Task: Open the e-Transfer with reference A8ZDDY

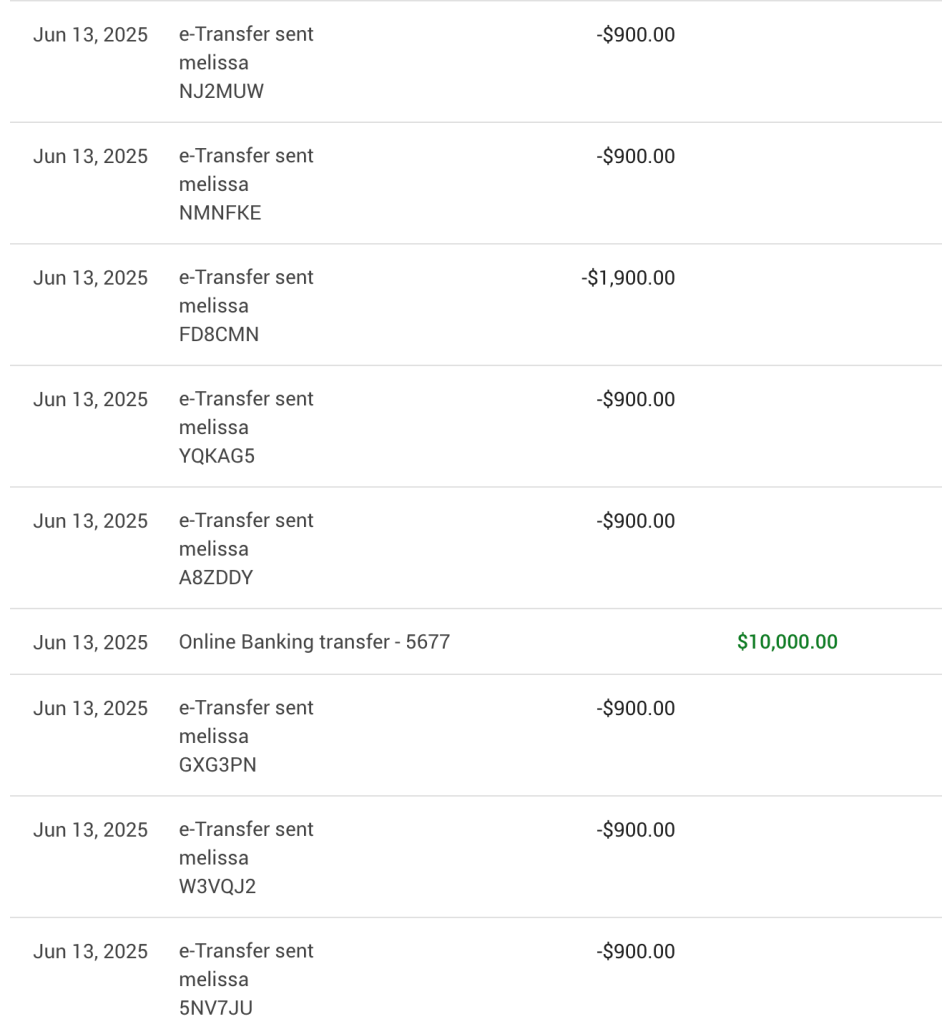Action: click(476, 547)
